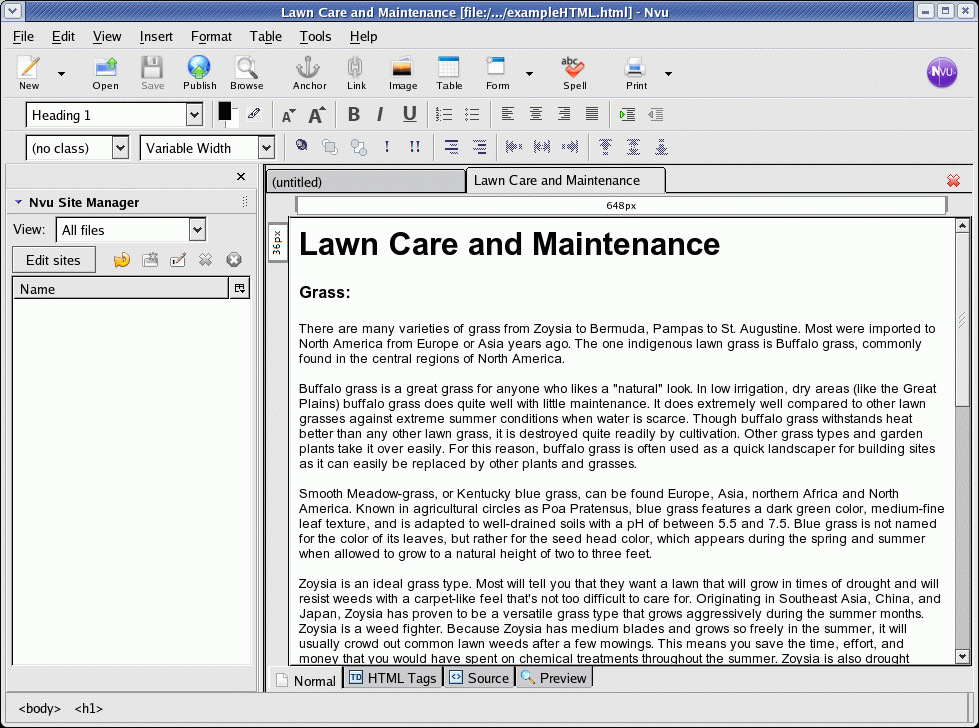Insert a Table via toolbar icon
Image resolution: width=979 pixels, height=728 pixels.
449,72
